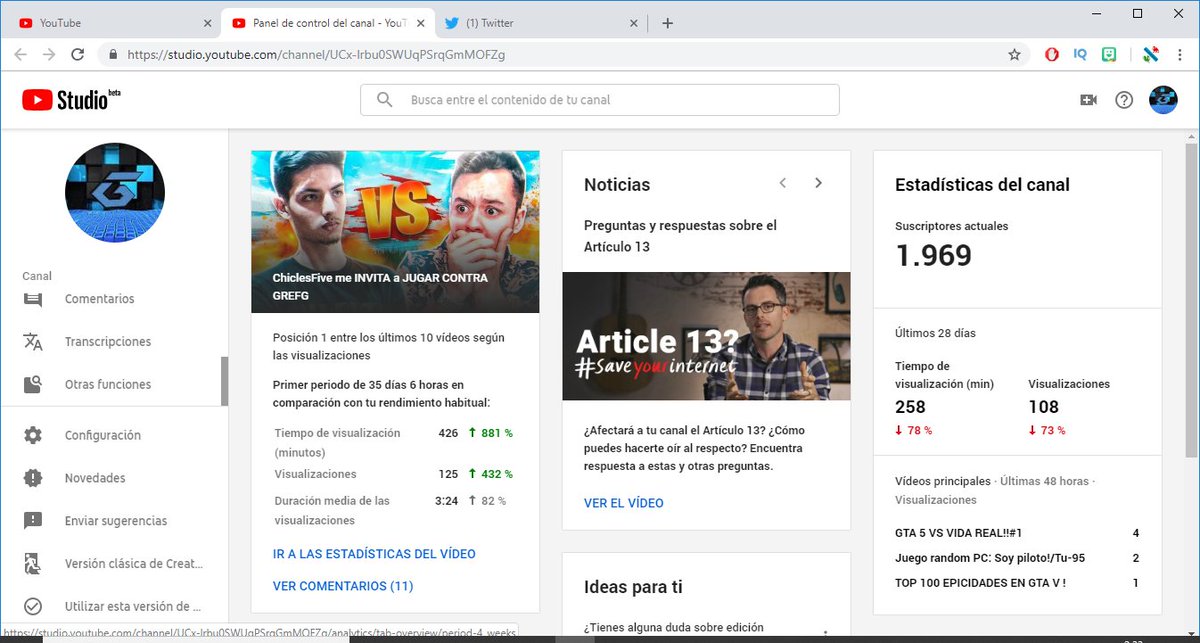Close the Twitter tab
This screenshot has height=643, width=1200.
click(x=632, y=23)
